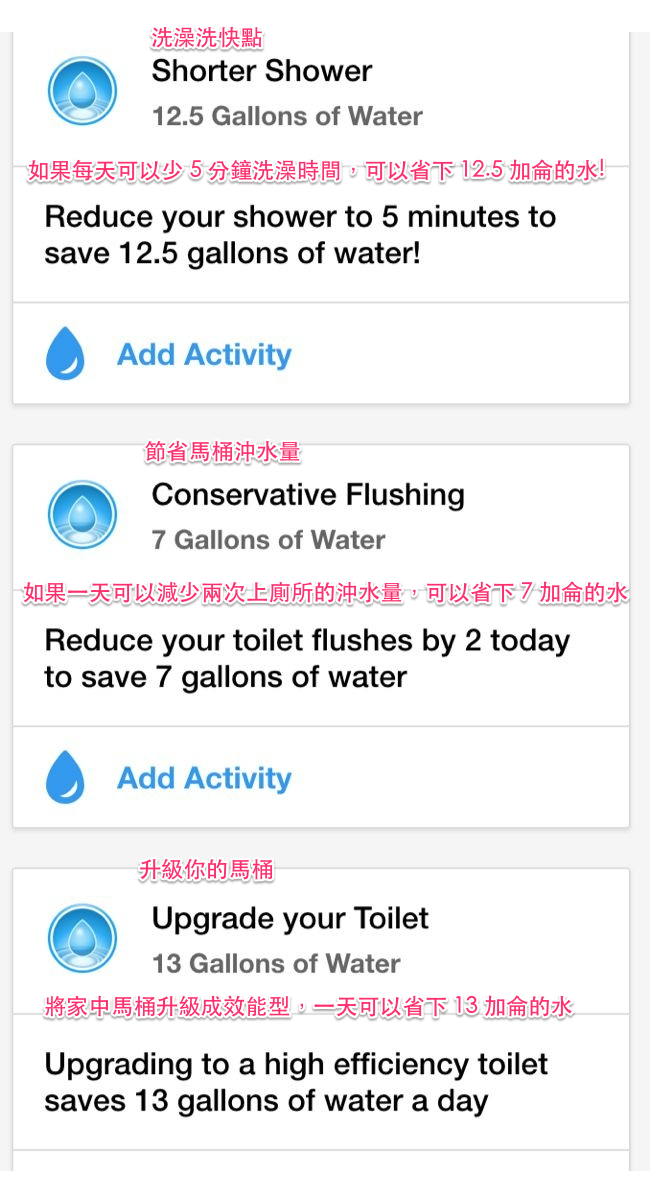Select the Upgrade your Toilet droplet badge
This screenshot has width=650, height=1178.
tap(82, 939)
